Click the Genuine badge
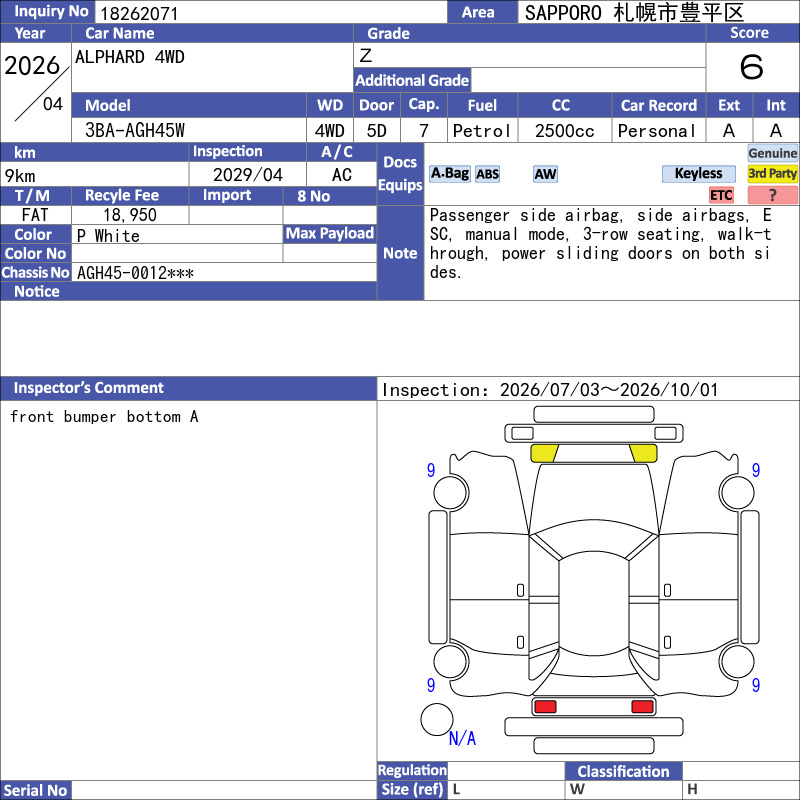Image resolution: width=800 pixels, height=800 pixels. click(772, 153)
